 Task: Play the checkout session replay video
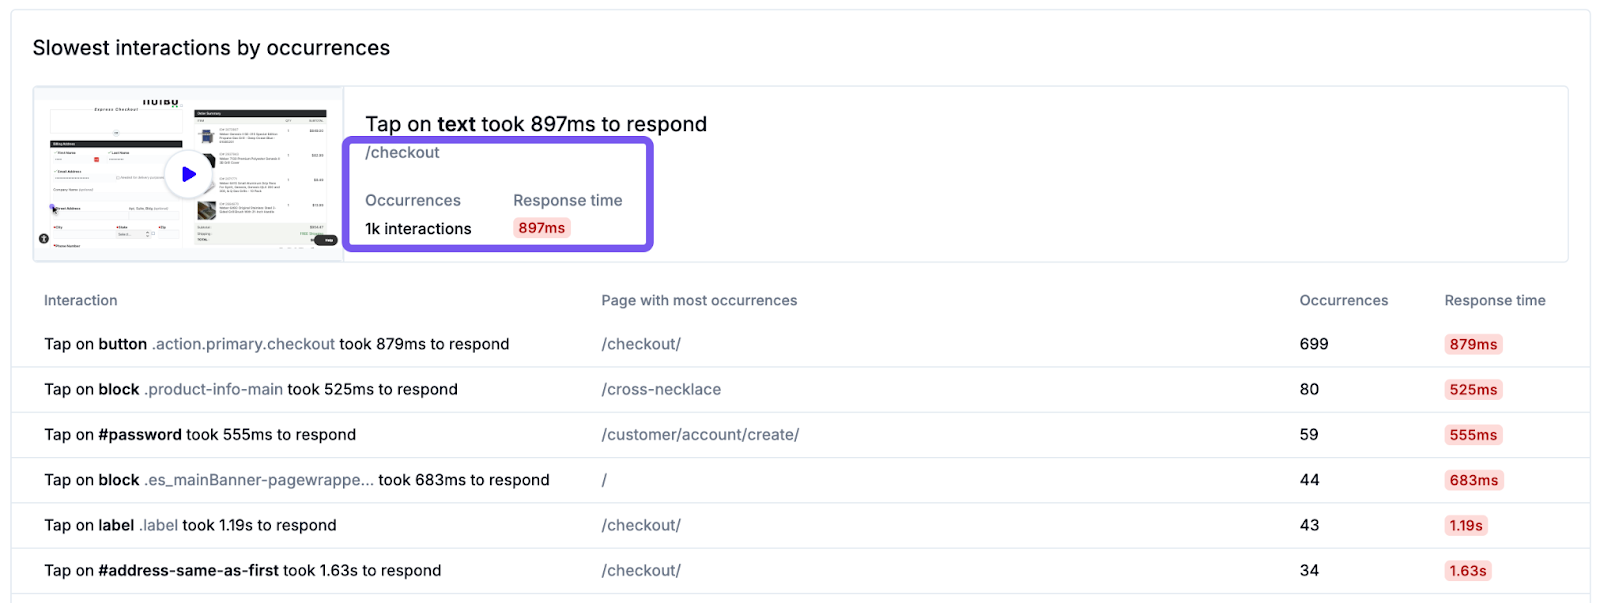coord(188,174)
